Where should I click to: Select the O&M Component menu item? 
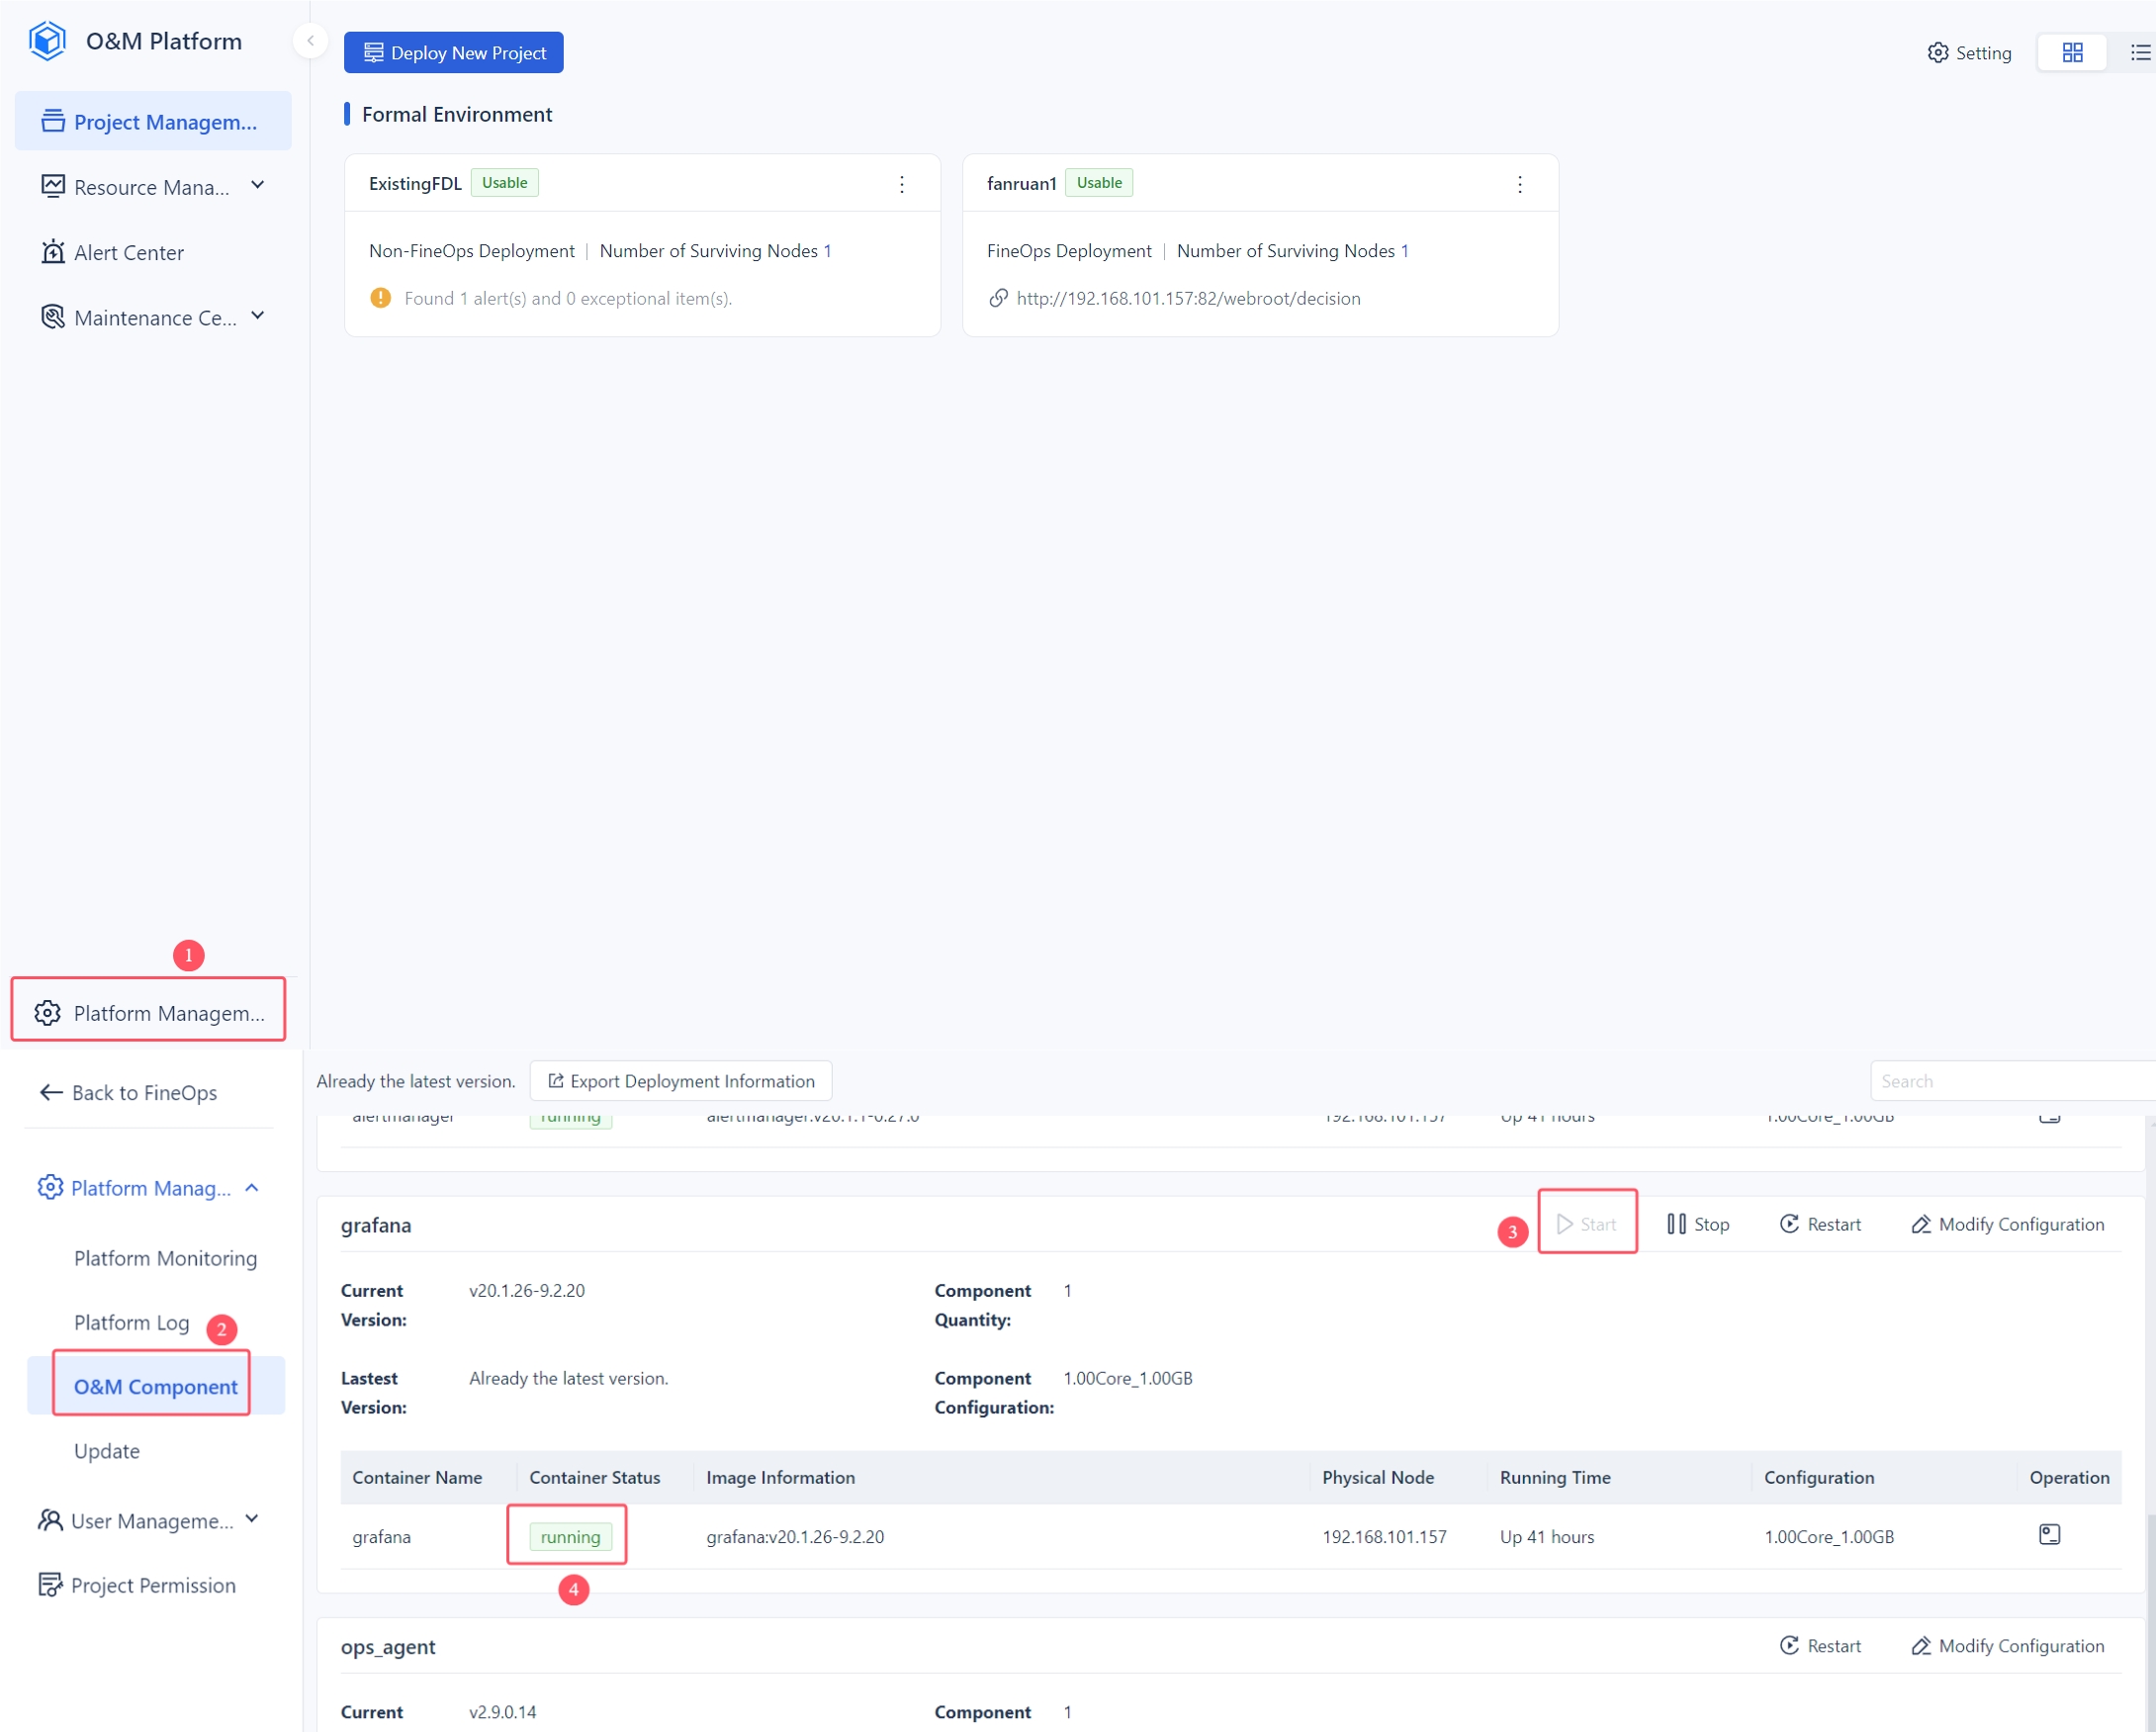pos(155,1386)
